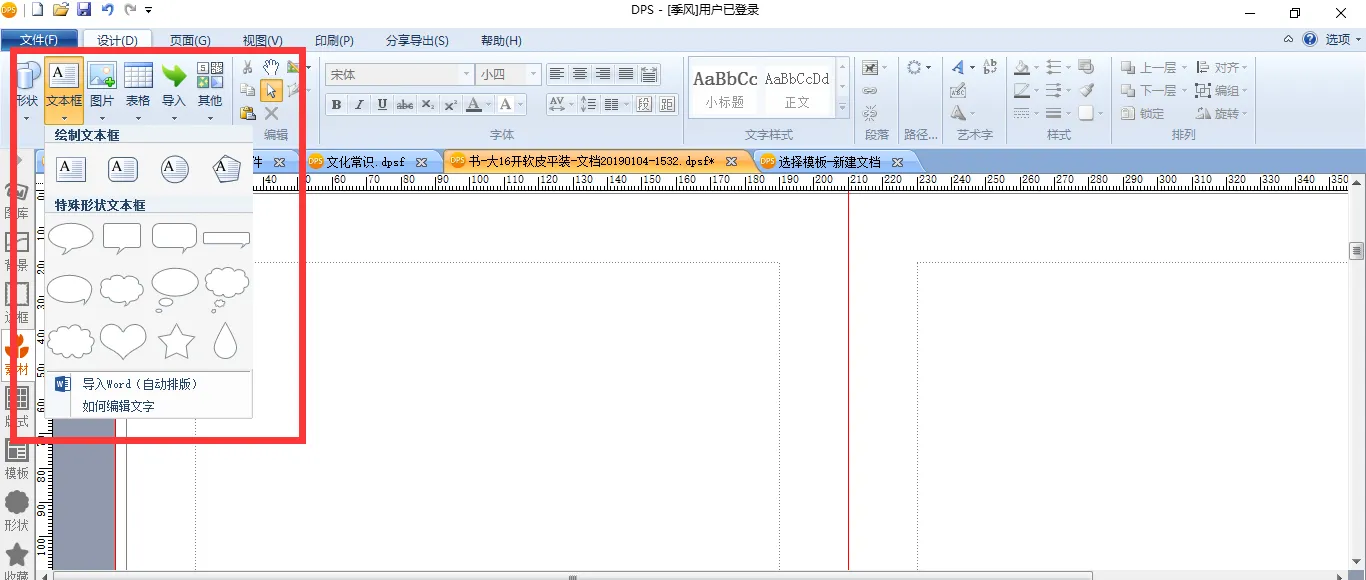Screen dimensions: 1366x580
Task: Expand the 小四 font size dropdown
Action: (x=534, y=75)
